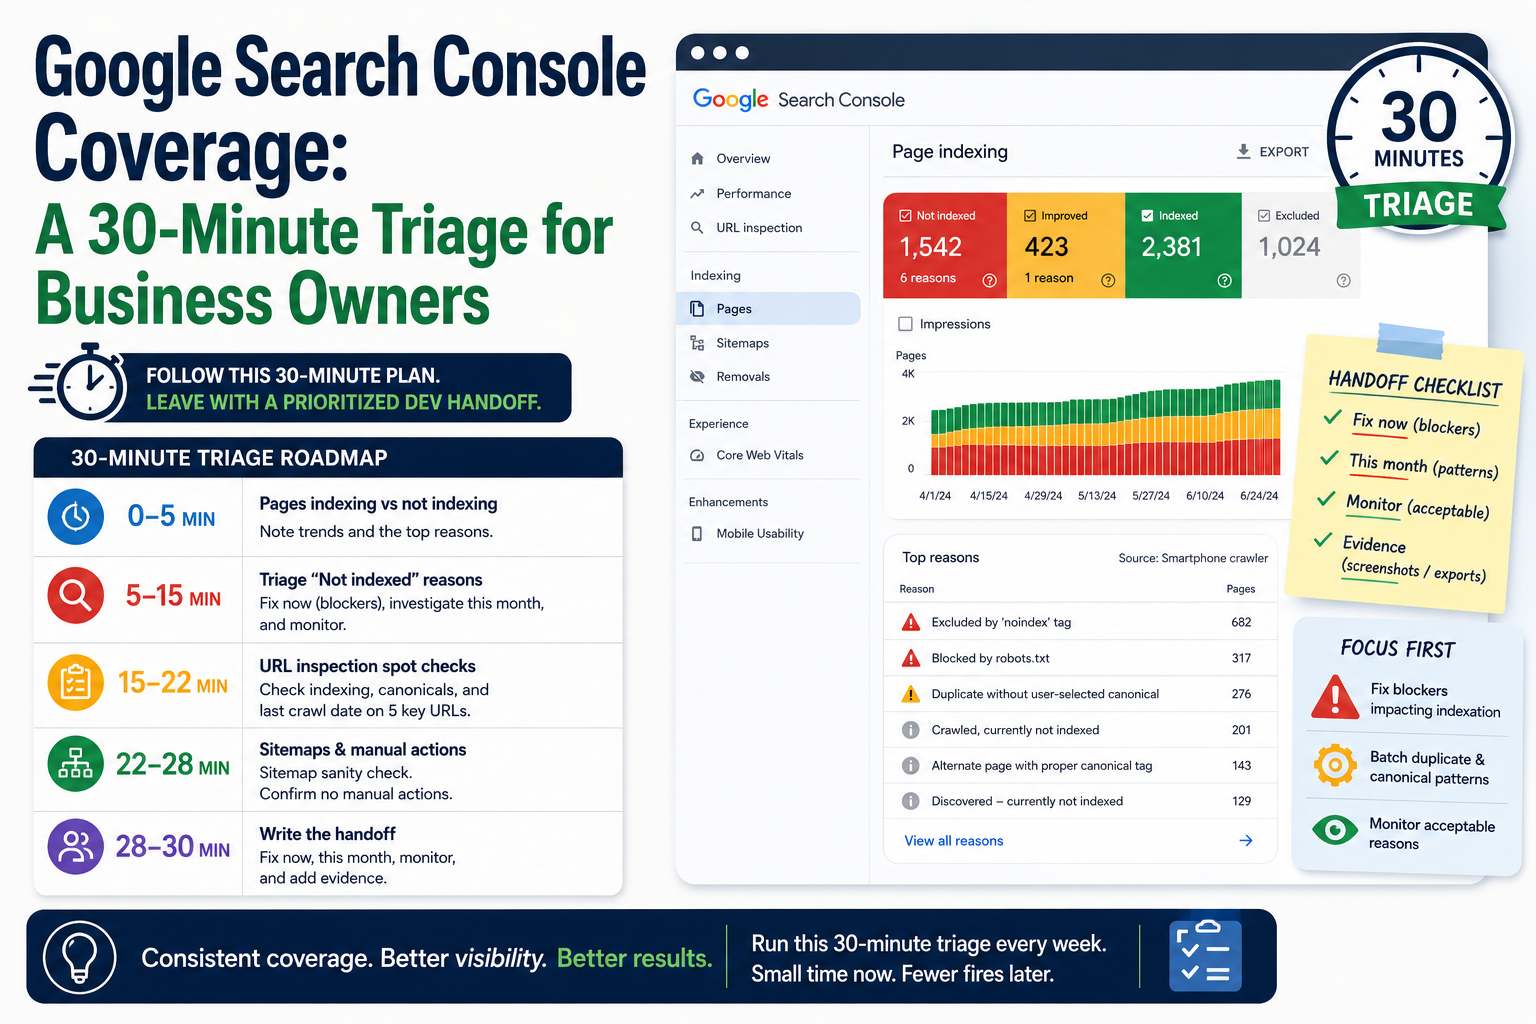
Task: Click the Core Web Vitals gauge icon
Action: tap(697, 455)
